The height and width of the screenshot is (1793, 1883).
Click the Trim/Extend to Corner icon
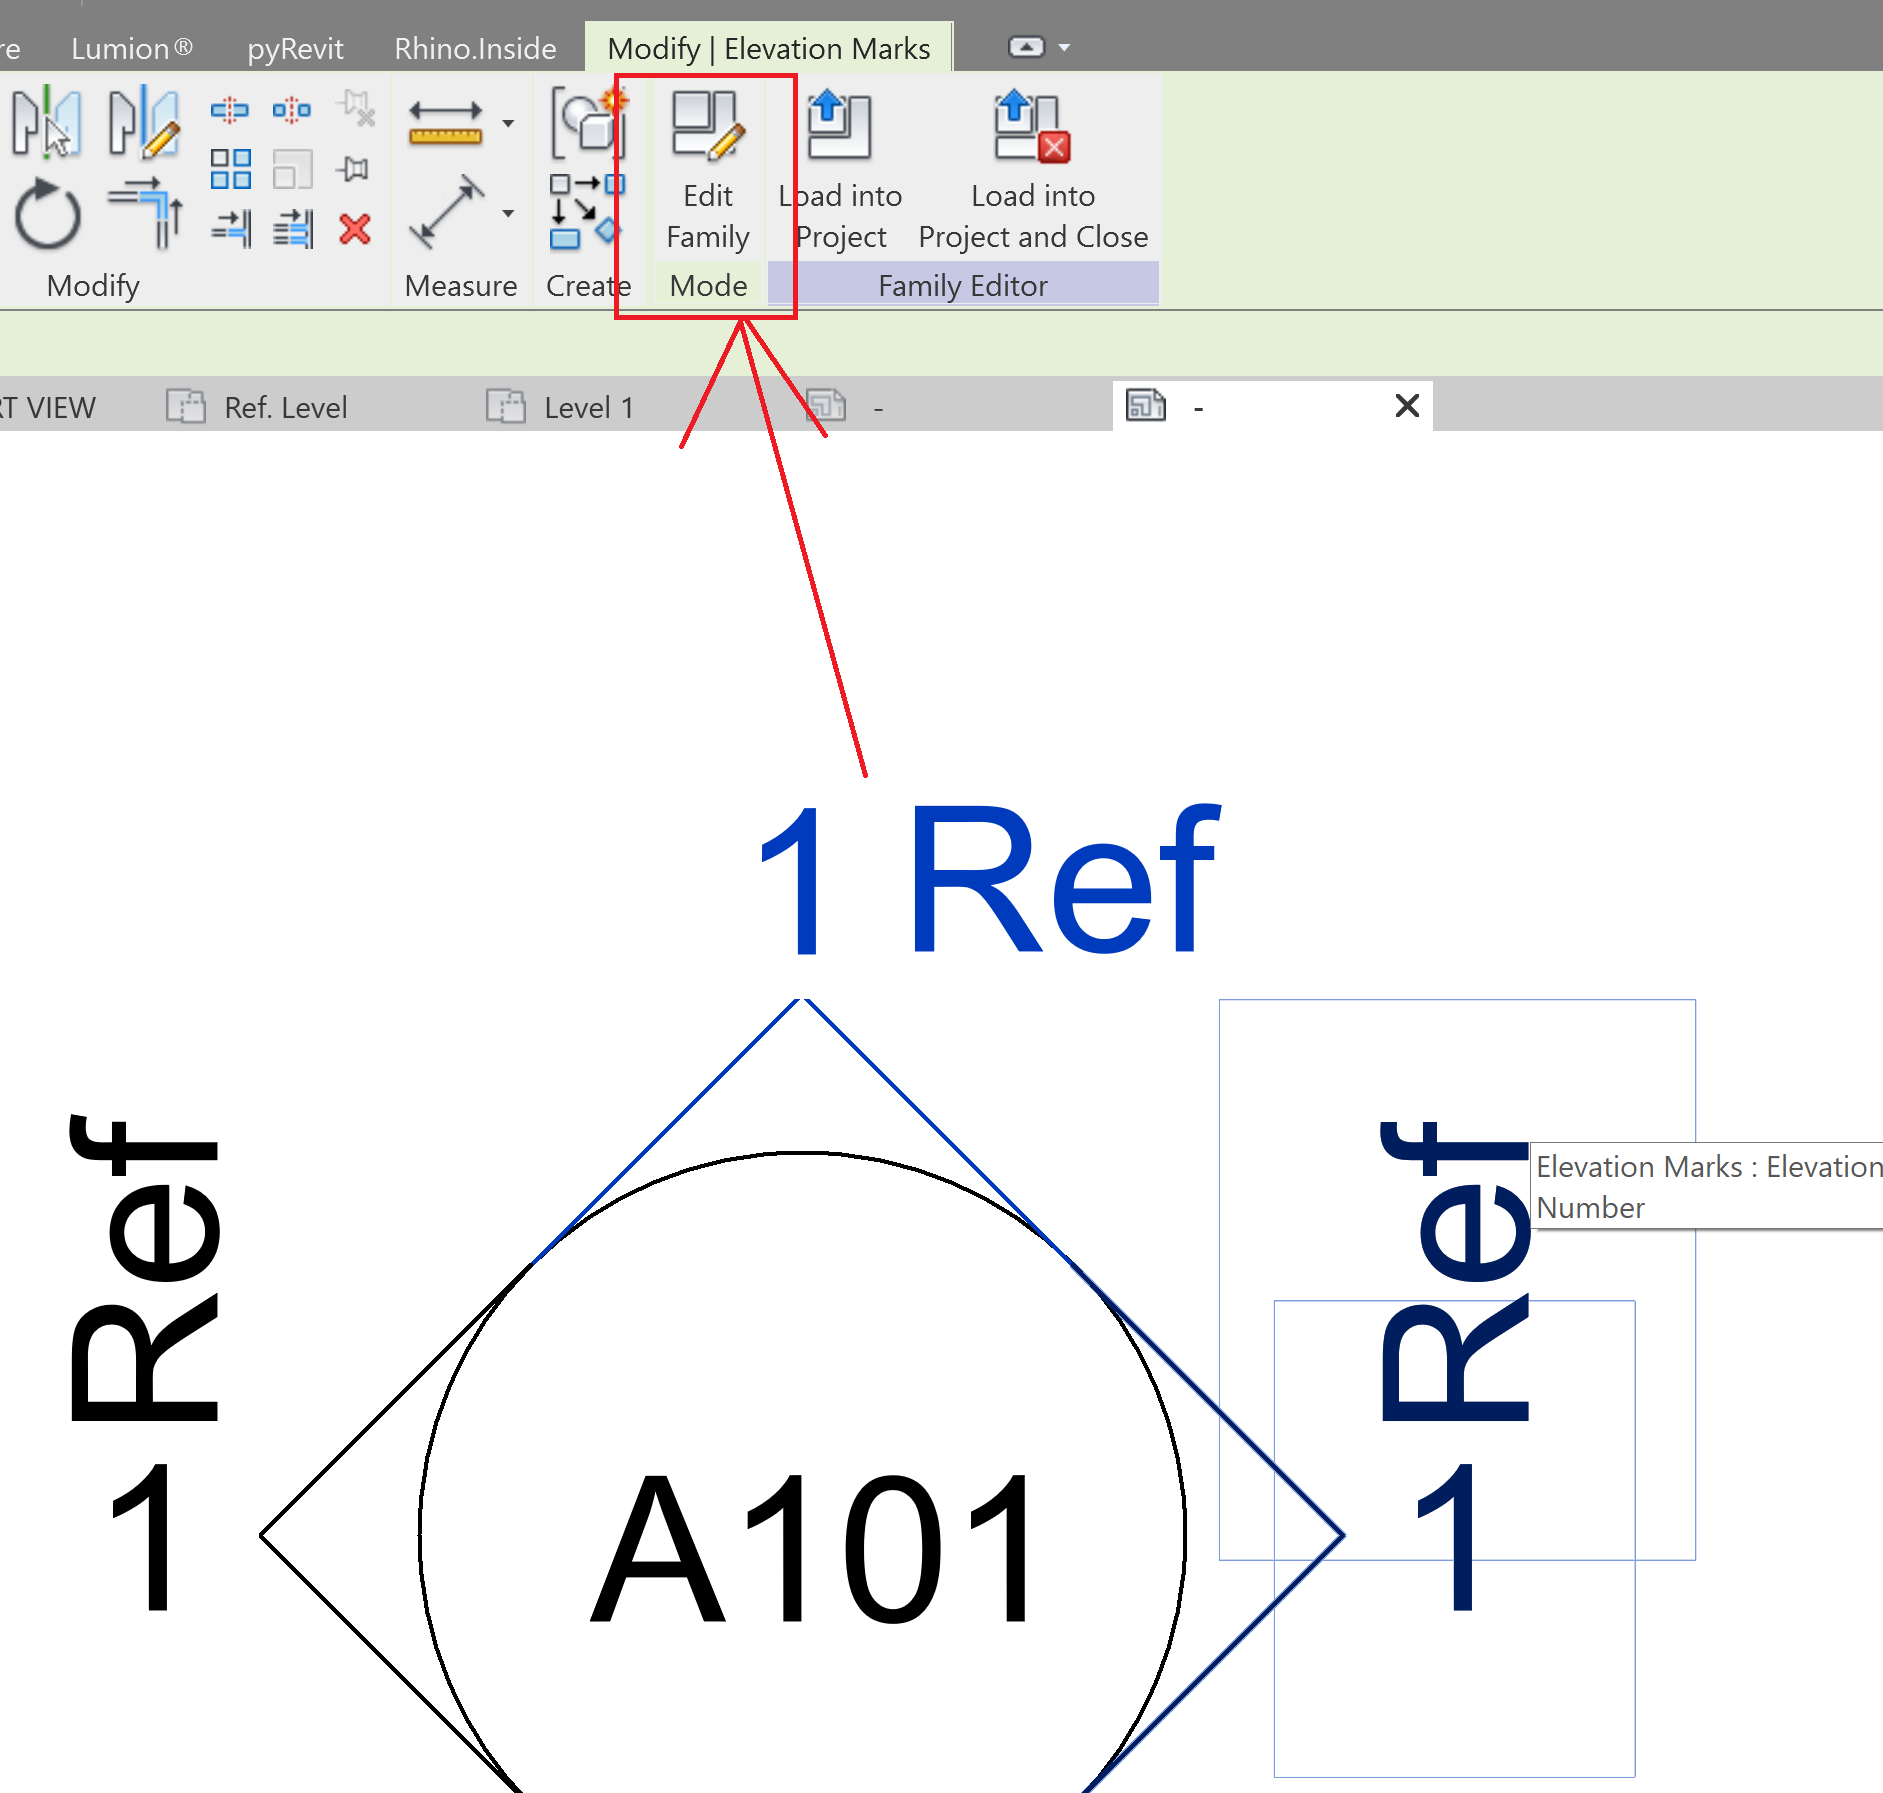click(x=145, y=213)
